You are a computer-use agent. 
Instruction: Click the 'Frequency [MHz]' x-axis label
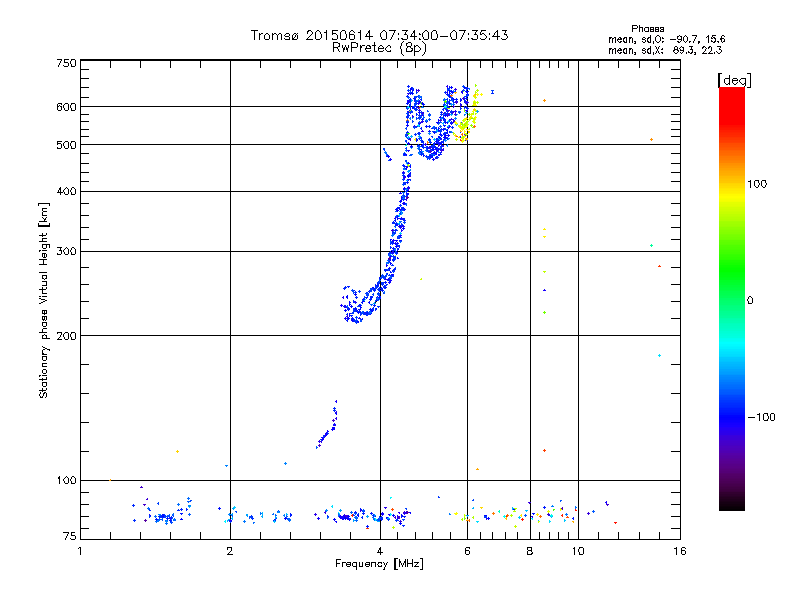coord(379,564)
